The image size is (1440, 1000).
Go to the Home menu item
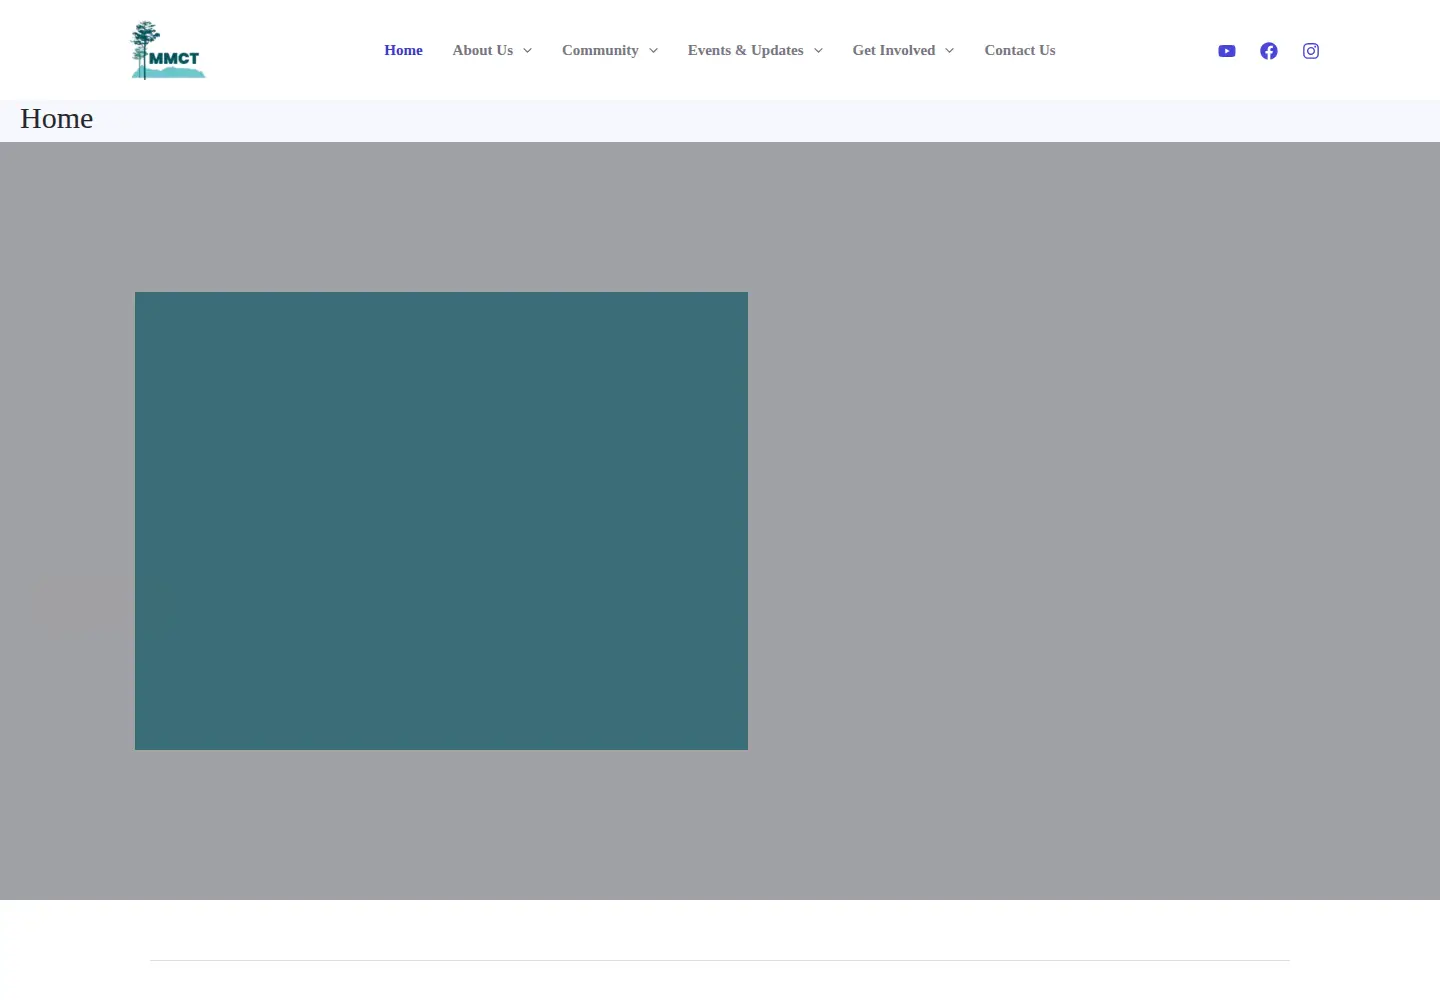403,50
